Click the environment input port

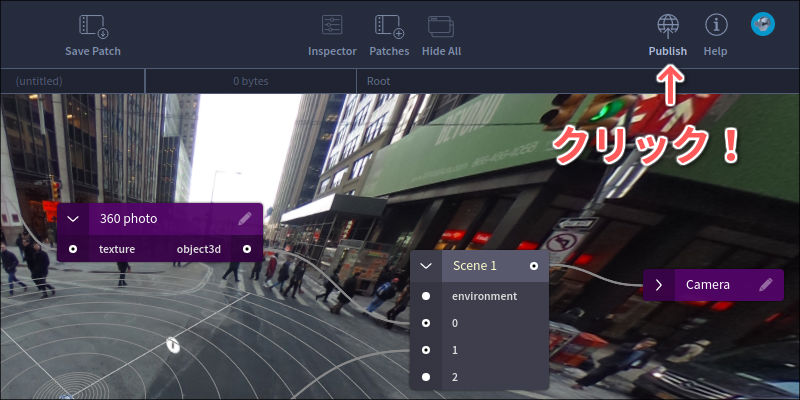coord(426,296)
